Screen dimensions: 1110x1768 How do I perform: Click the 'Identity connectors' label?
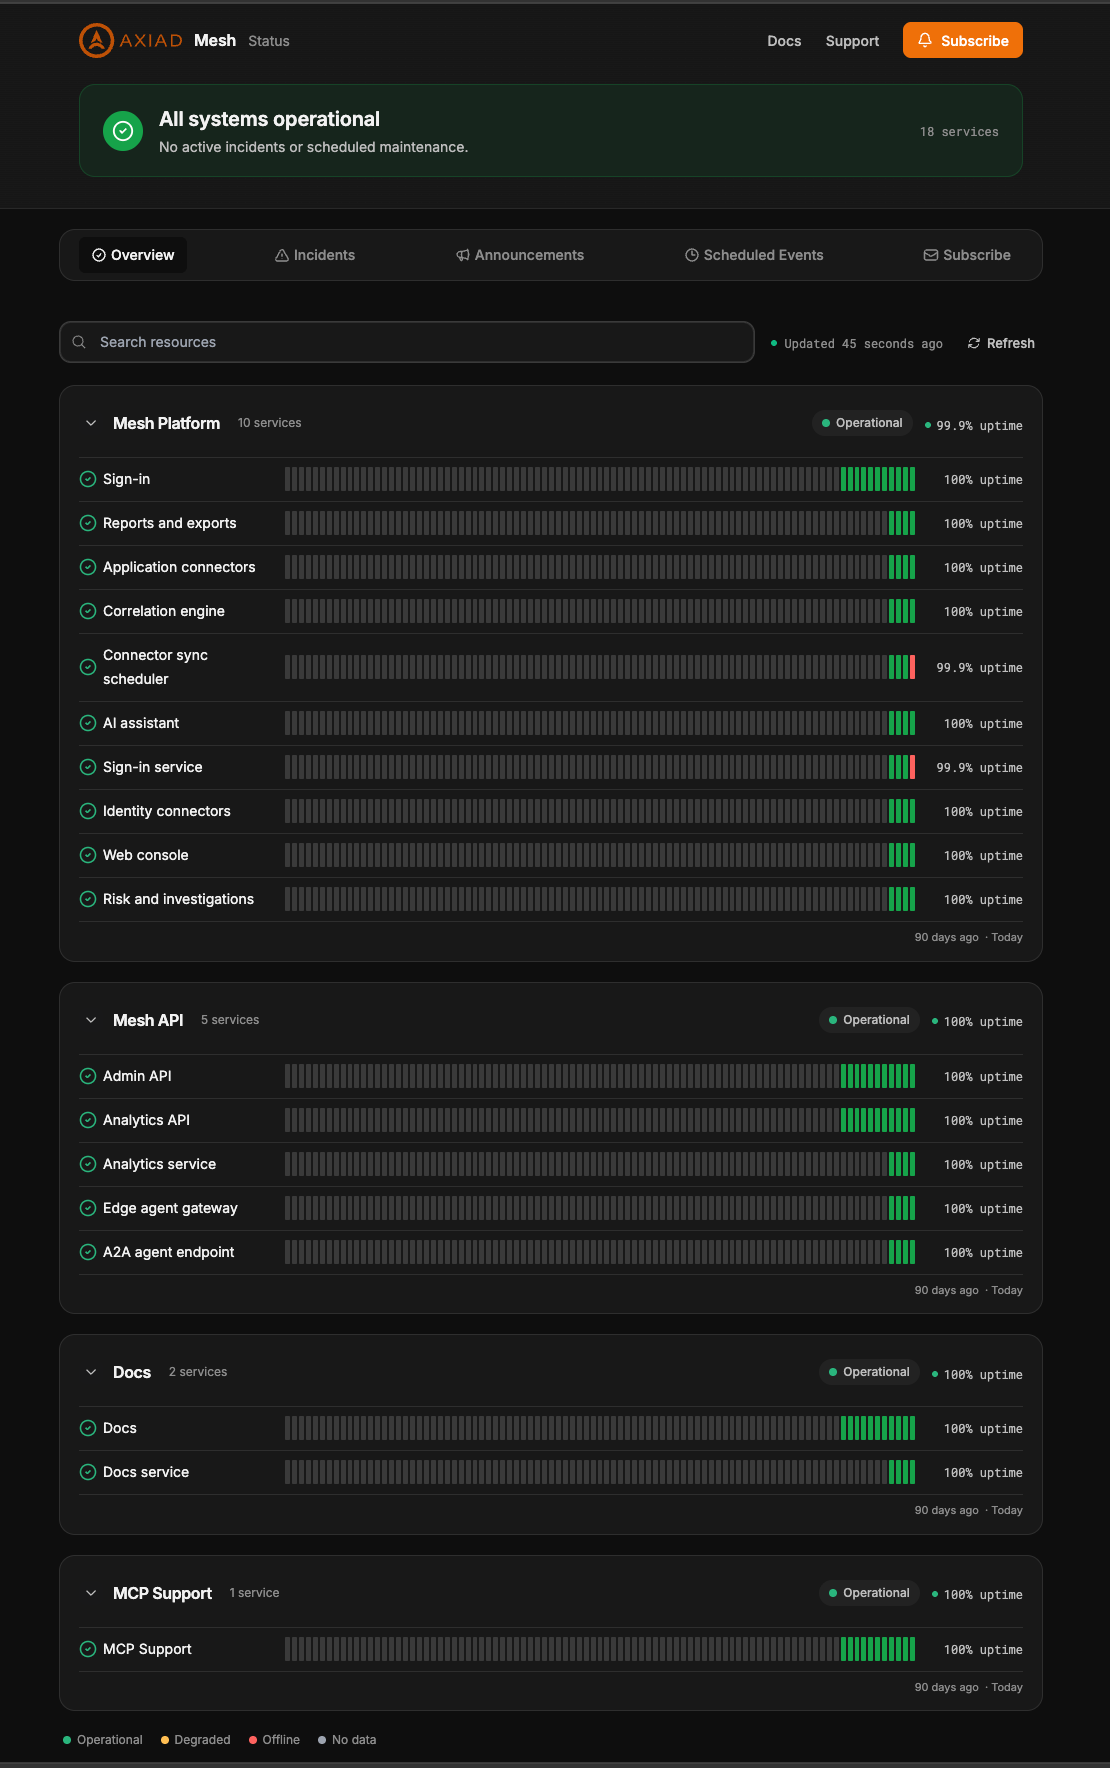(166, 811)
